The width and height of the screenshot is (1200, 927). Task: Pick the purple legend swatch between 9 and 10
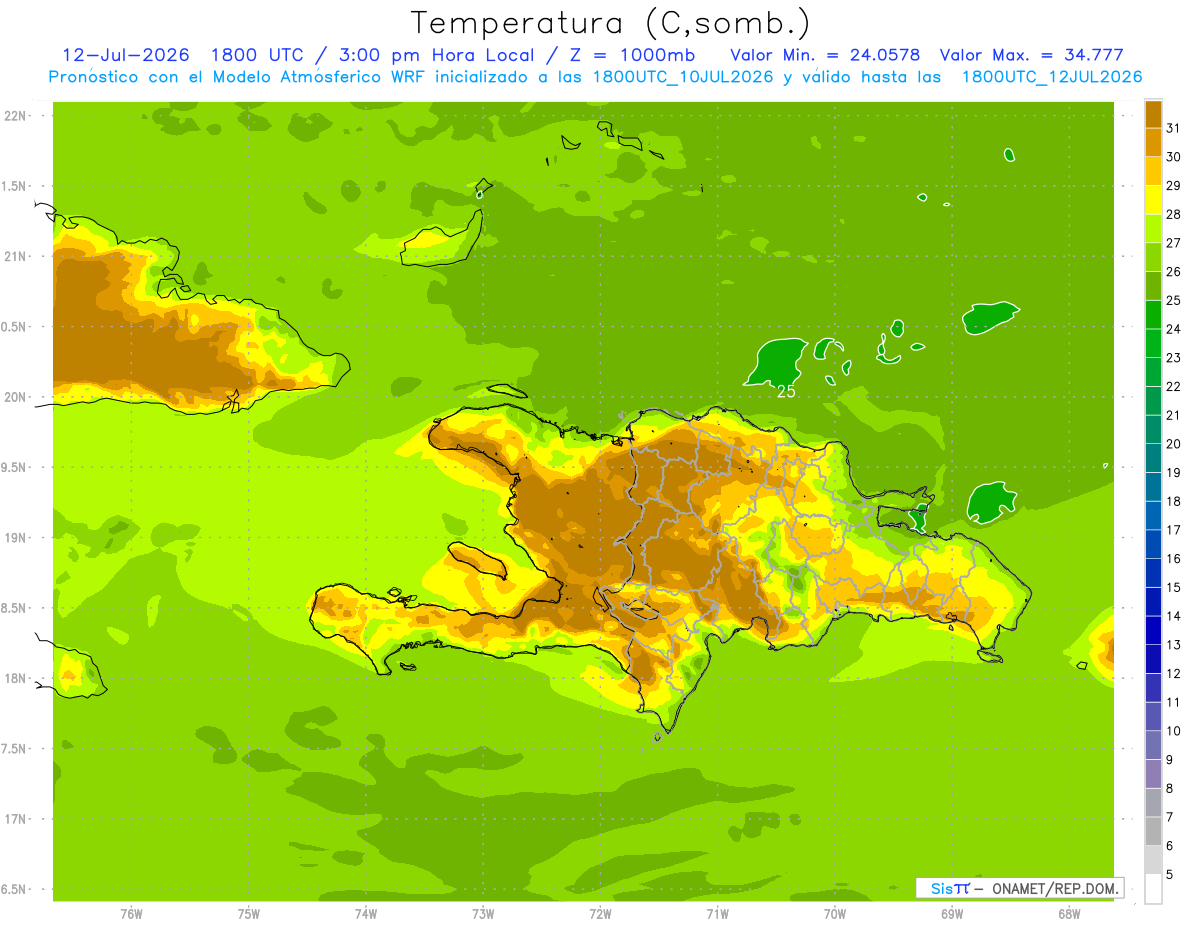tap(1153, 745)
